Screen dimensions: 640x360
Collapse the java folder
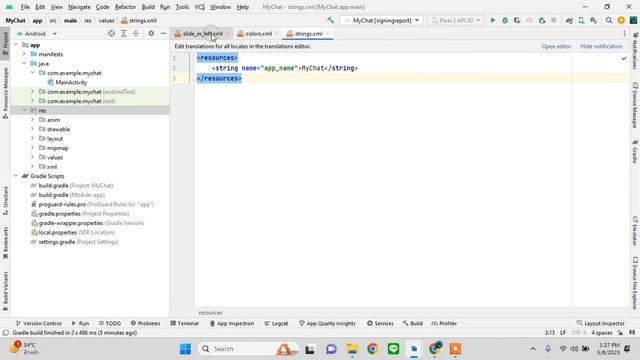point(24,63)
